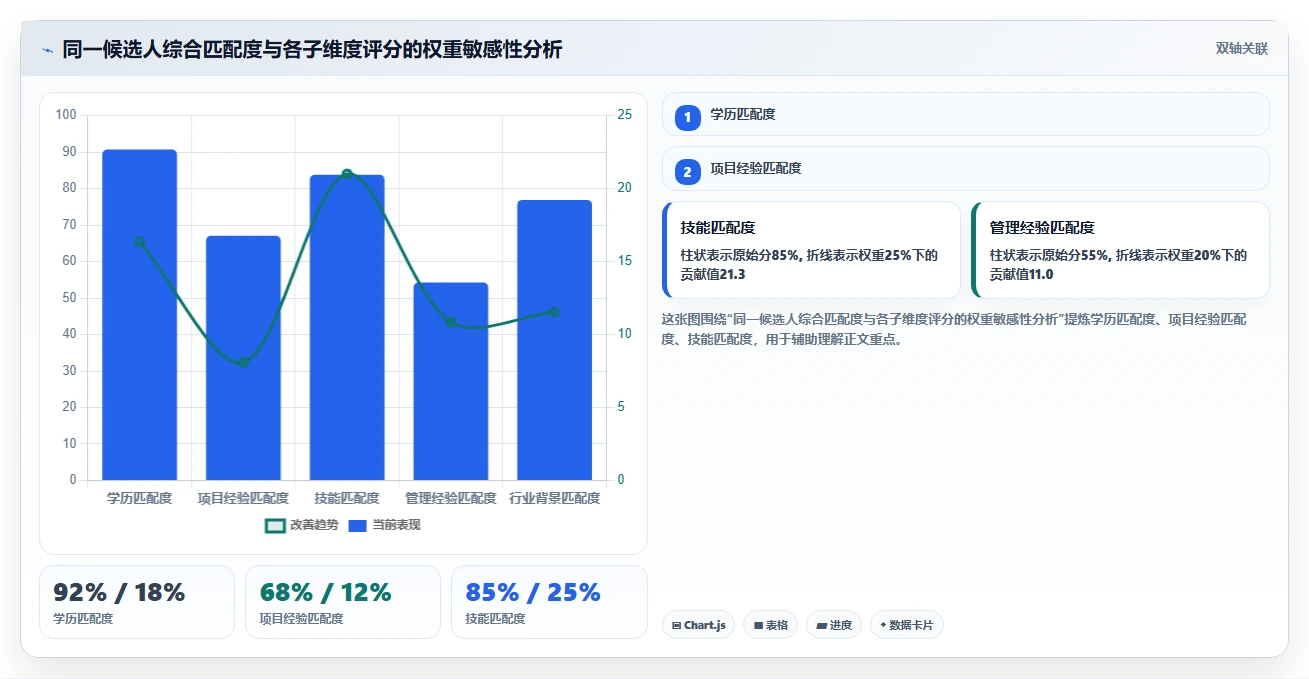Open the 技能匹配度 detail card

point(811,250)
